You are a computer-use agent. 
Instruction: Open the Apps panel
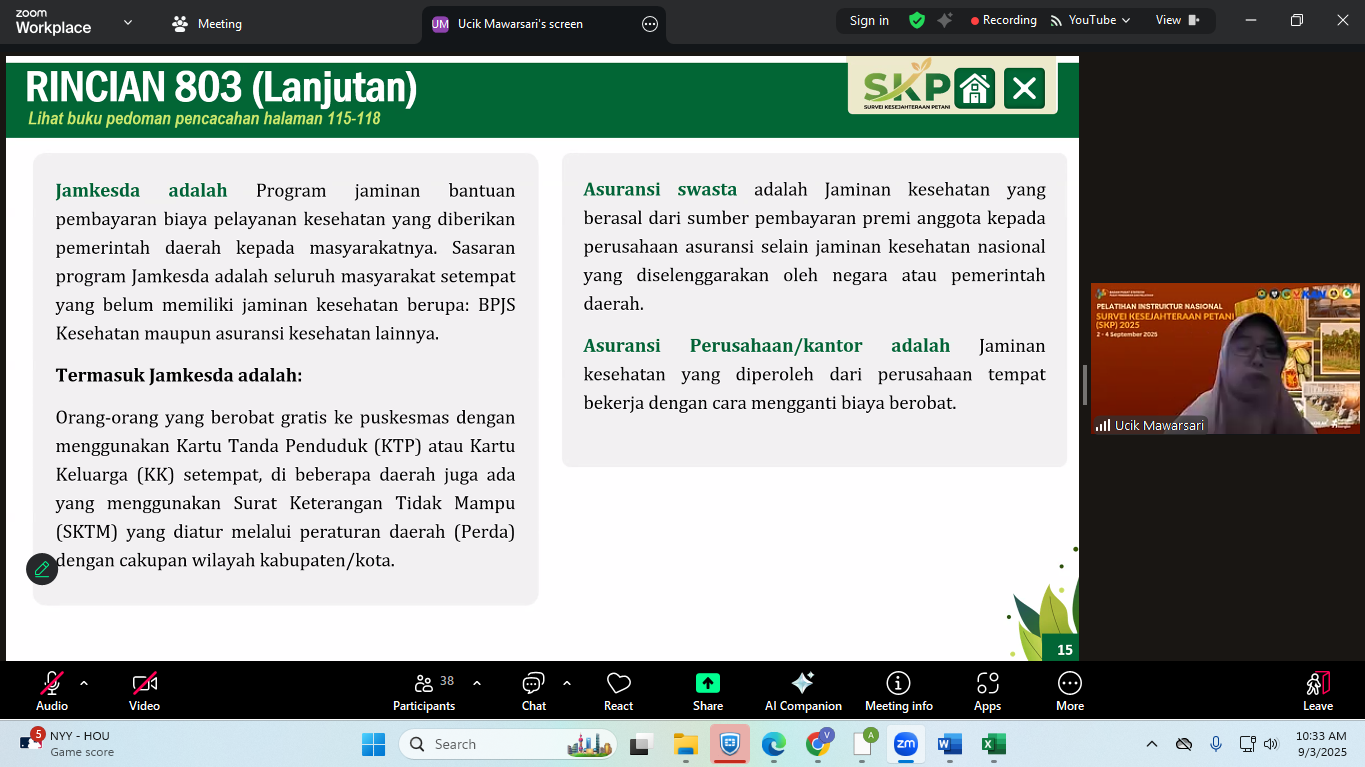[987, 691]
